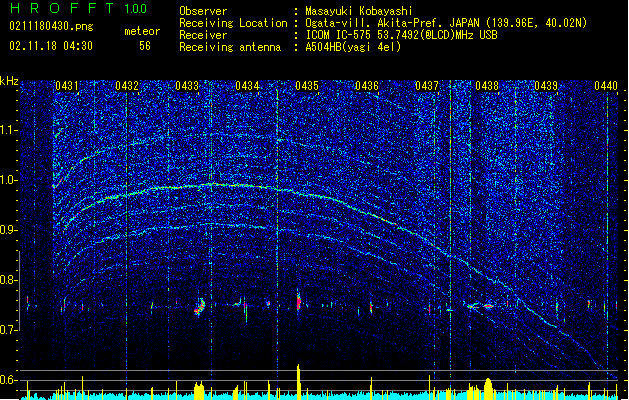
Task: Click the 0435 time marker
Action: pyautogui.click(x=307, y=86)
